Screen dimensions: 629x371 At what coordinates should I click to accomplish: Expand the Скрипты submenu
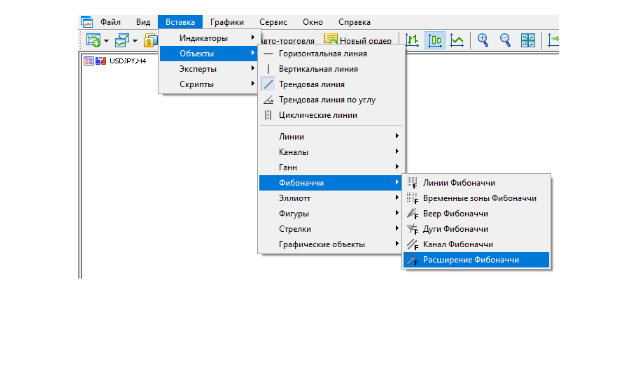pos(209,84)
